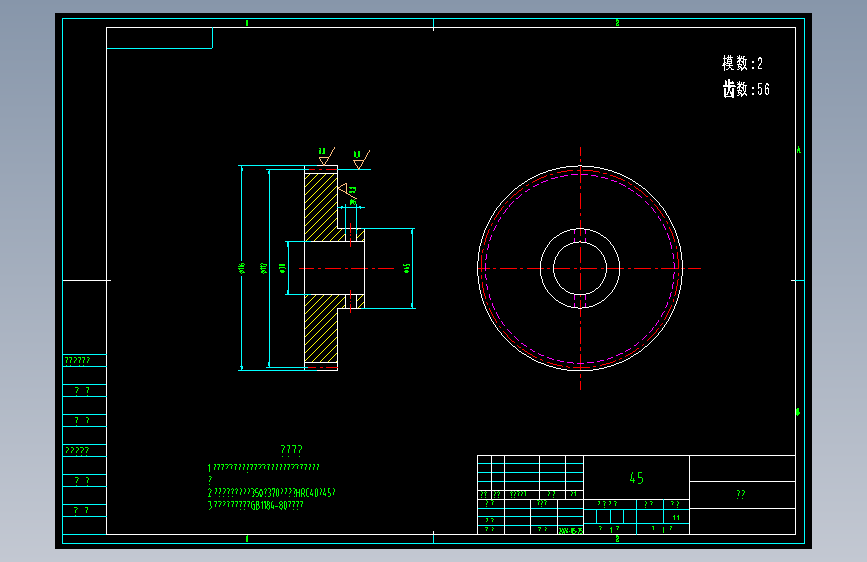Screen dimensions: 867x562
Task: Pick the lower yellow hatched section area
Action: [x=321, y=329]
